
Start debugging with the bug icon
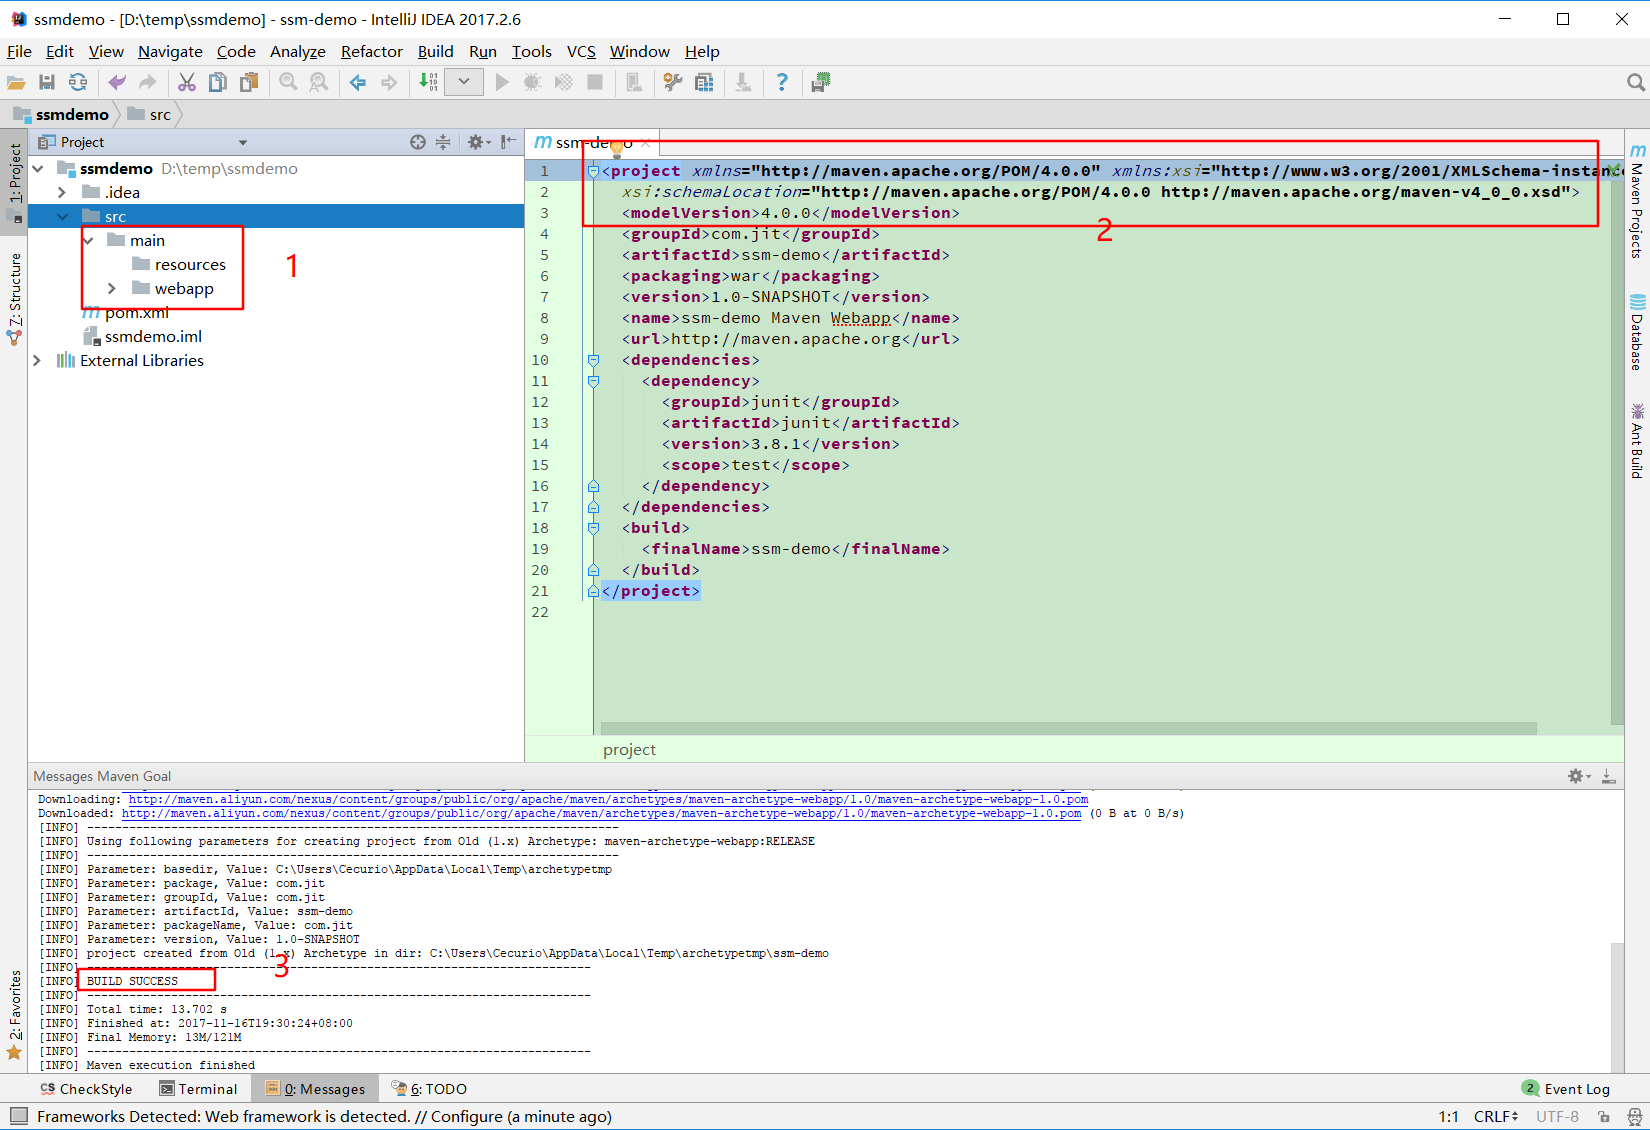(x=533, y=83)
